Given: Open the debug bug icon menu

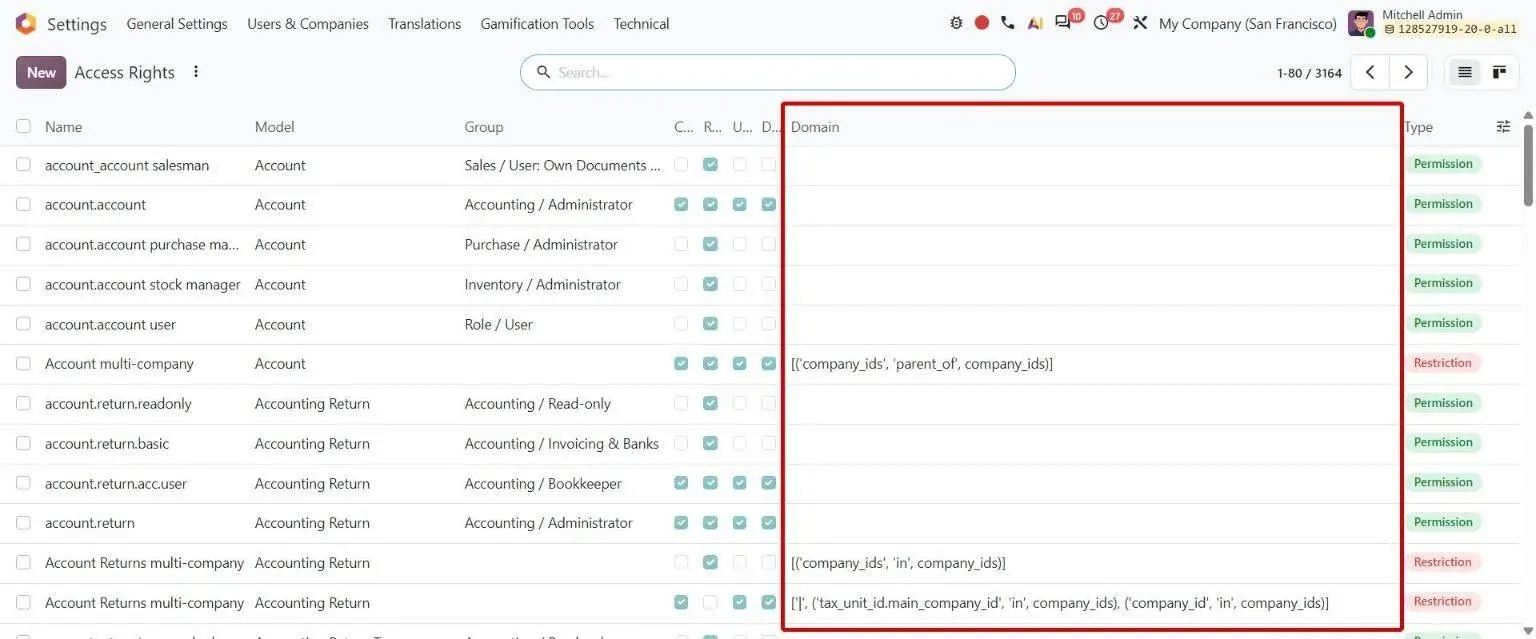Looking at the screenshot, I should 956,23.
